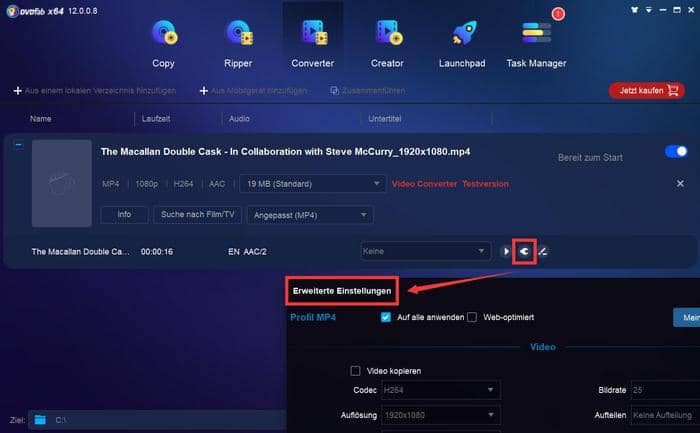Collapse the video entry with minus icon
Screen dimensions: 700x433
click(x=18, y=145)
